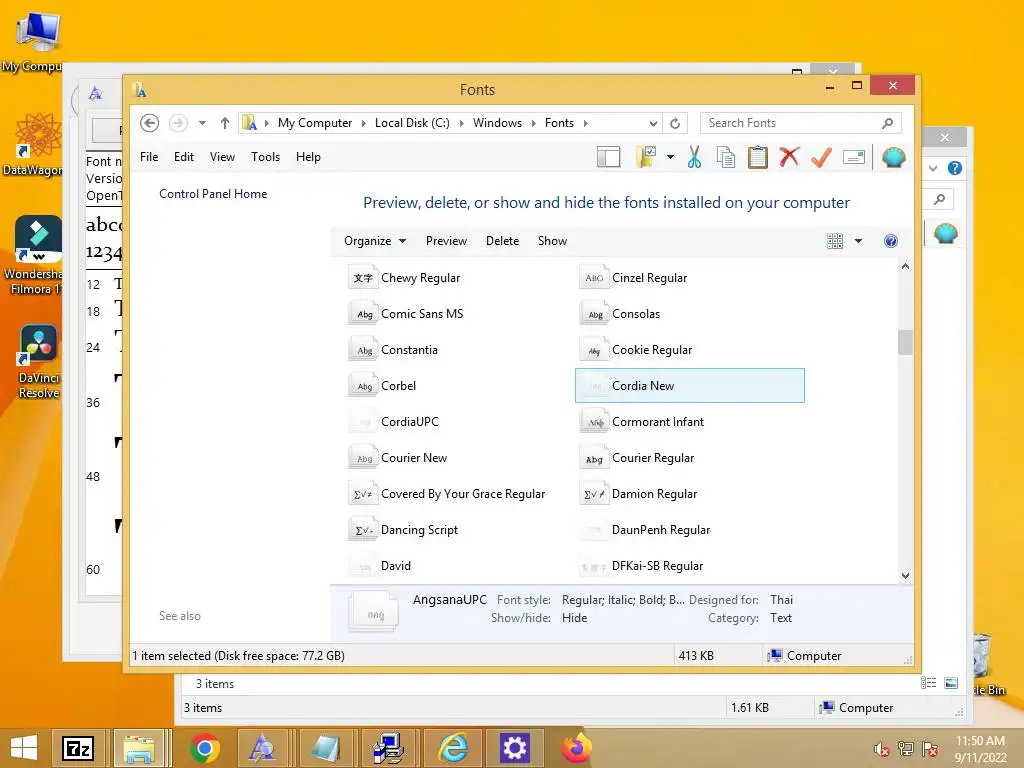Change view using the views icon
The width and height of the screenshot is (1024, 768).
coord(835,241)
